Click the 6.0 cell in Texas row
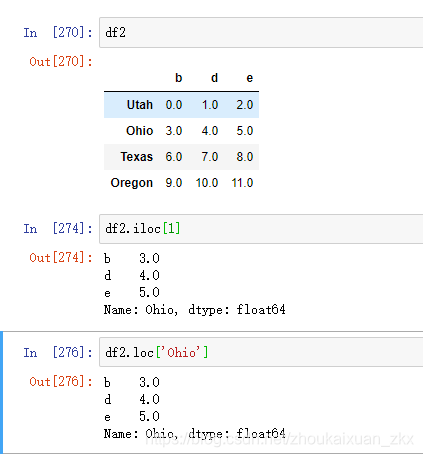Screen dimensions: 423x457 [174, 157]
